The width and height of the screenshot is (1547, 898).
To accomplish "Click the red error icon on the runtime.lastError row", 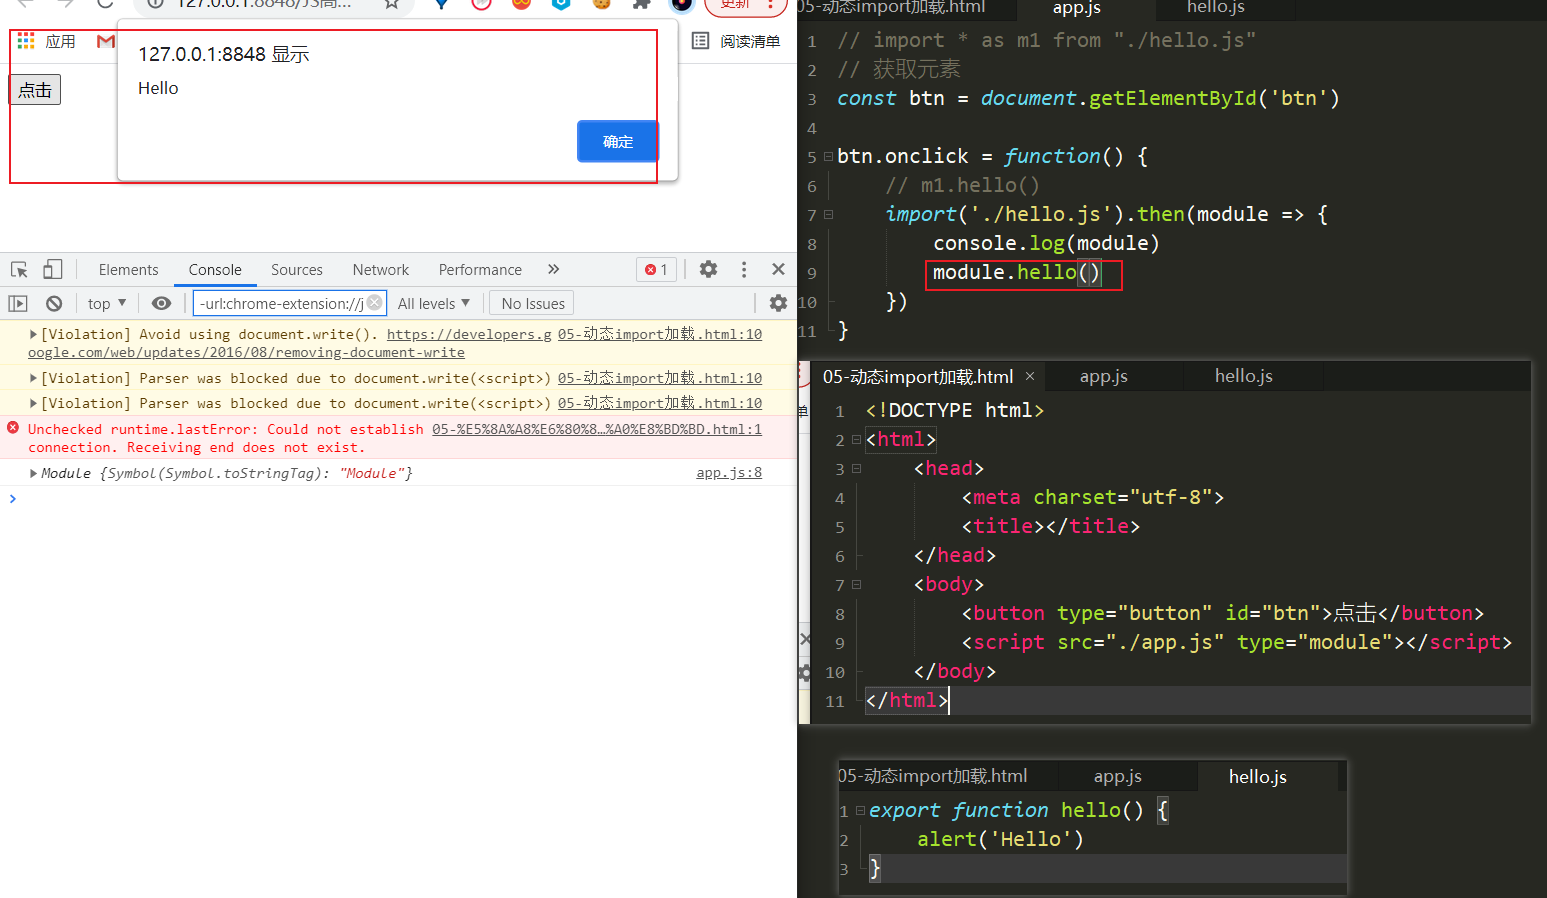I will [13, 427].
